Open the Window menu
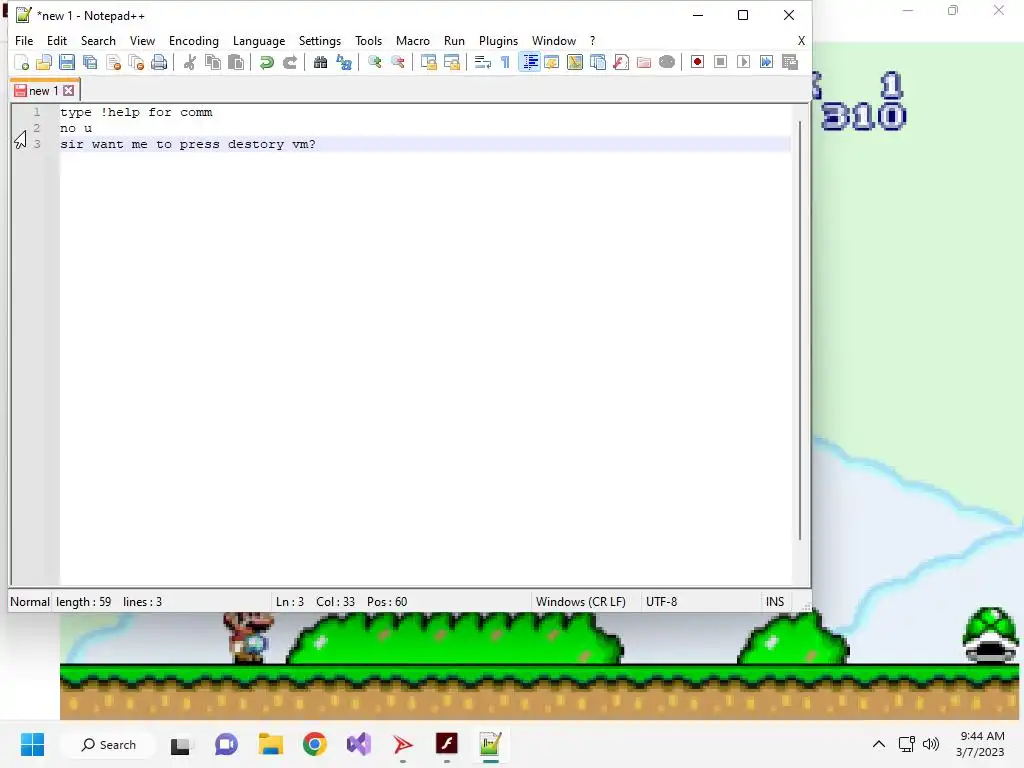The image size is (1024, 768). 554,40
